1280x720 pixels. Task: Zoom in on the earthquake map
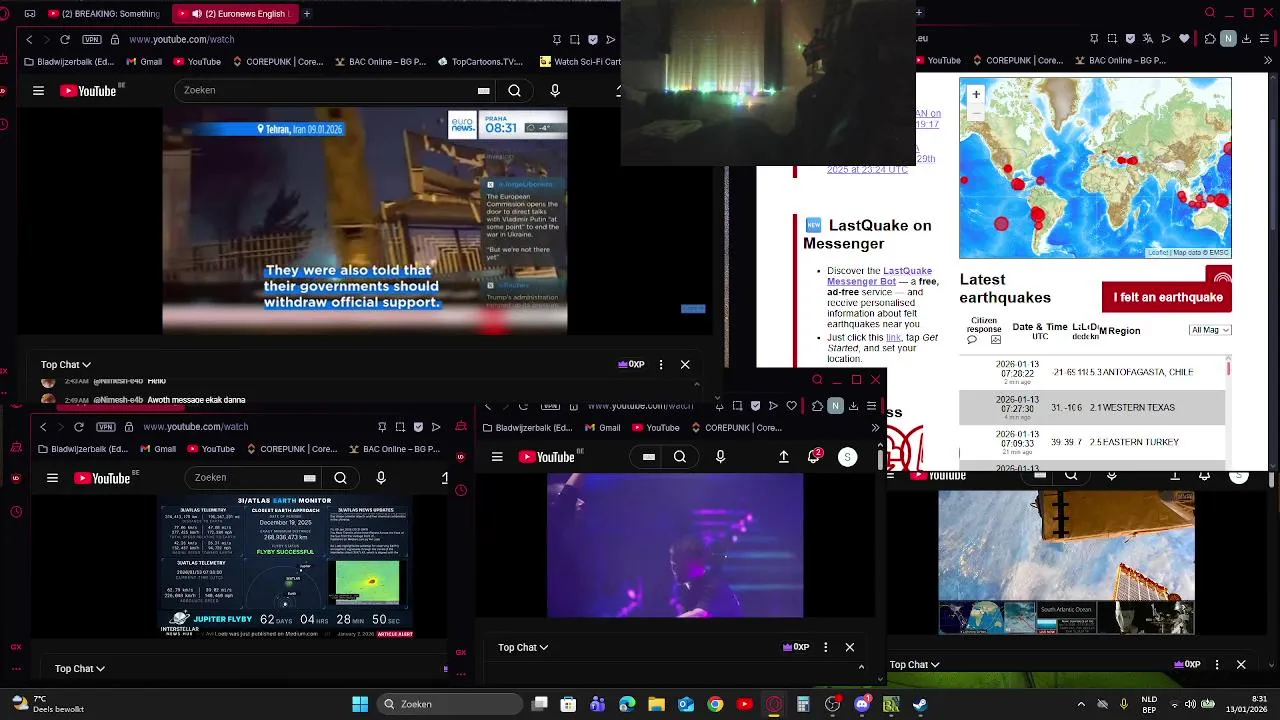click(x=976, y=94)
